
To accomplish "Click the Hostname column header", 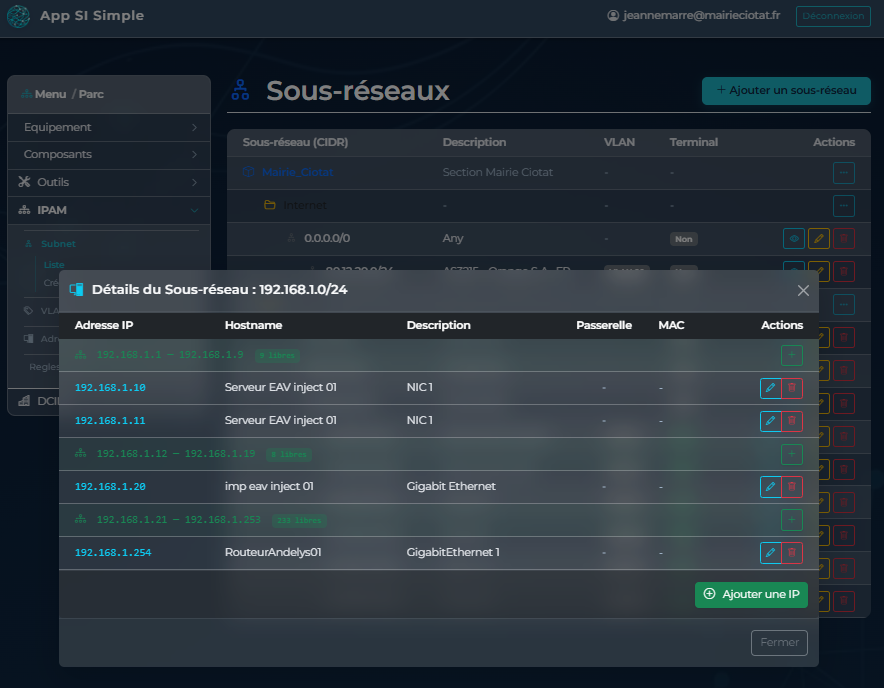I will [x=253, y=325].
